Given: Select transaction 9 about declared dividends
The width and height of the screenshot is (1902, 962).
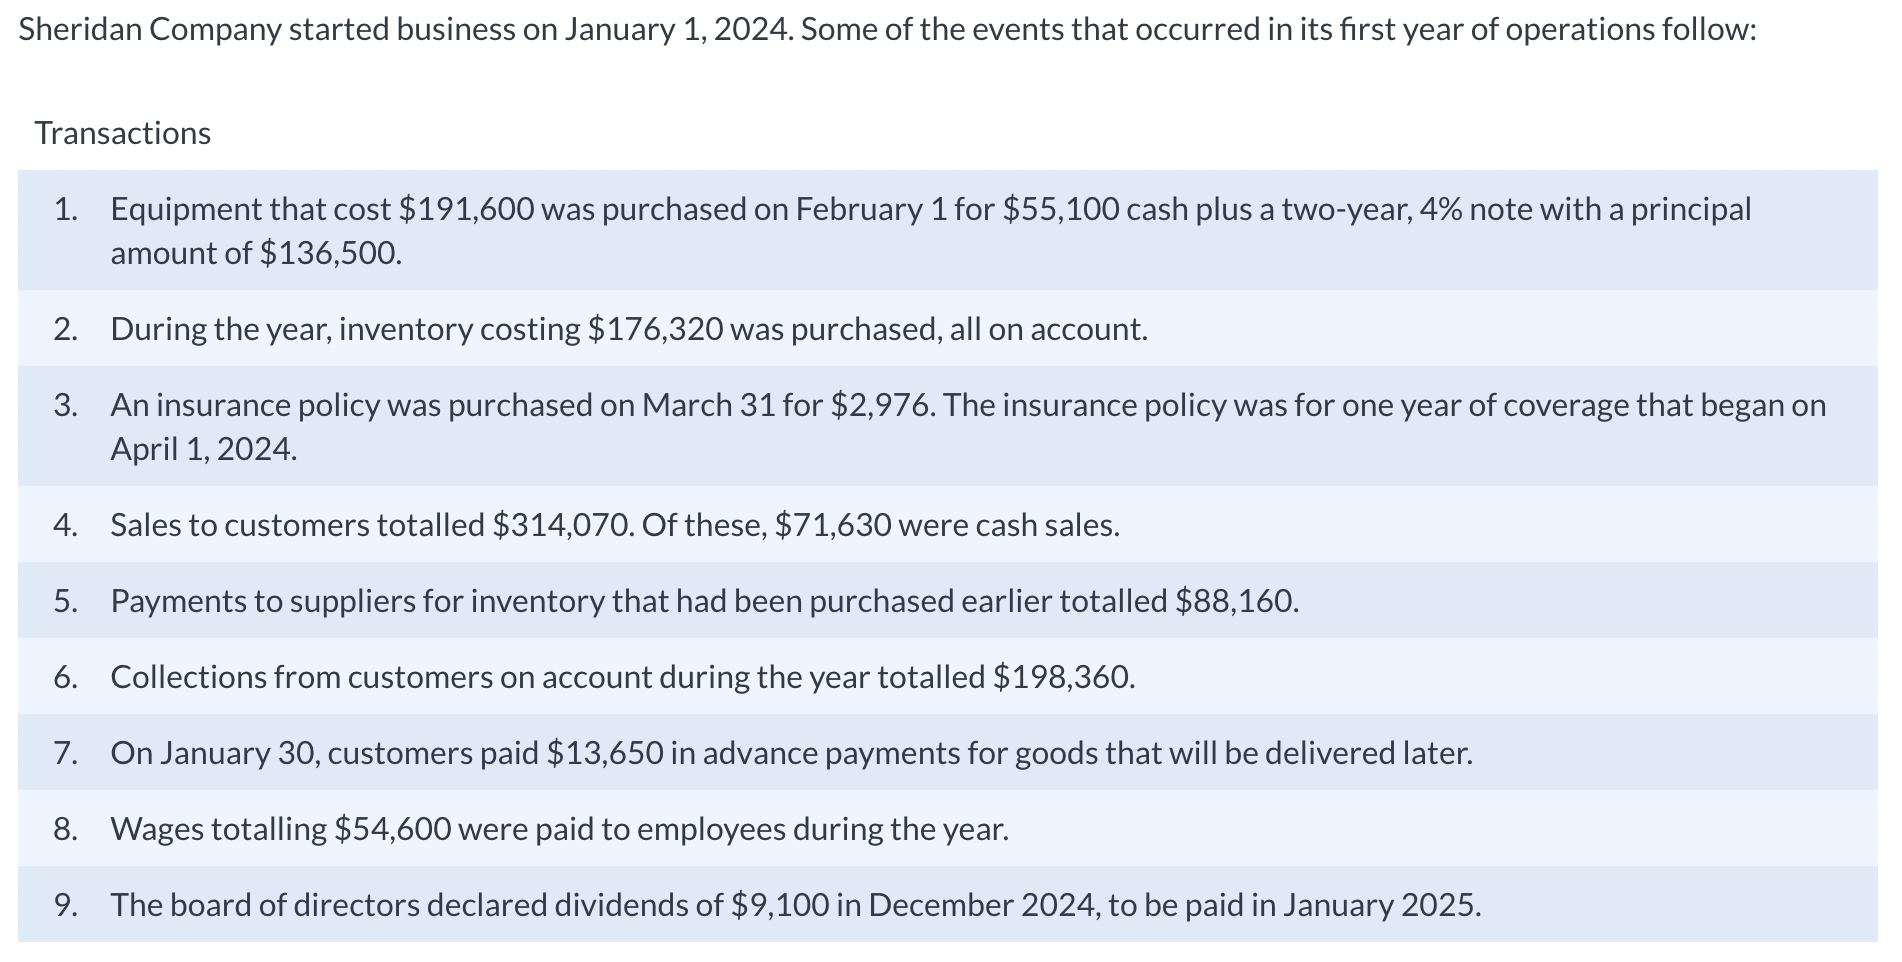Looking at the screenshot, I should [x=947, y=905].
